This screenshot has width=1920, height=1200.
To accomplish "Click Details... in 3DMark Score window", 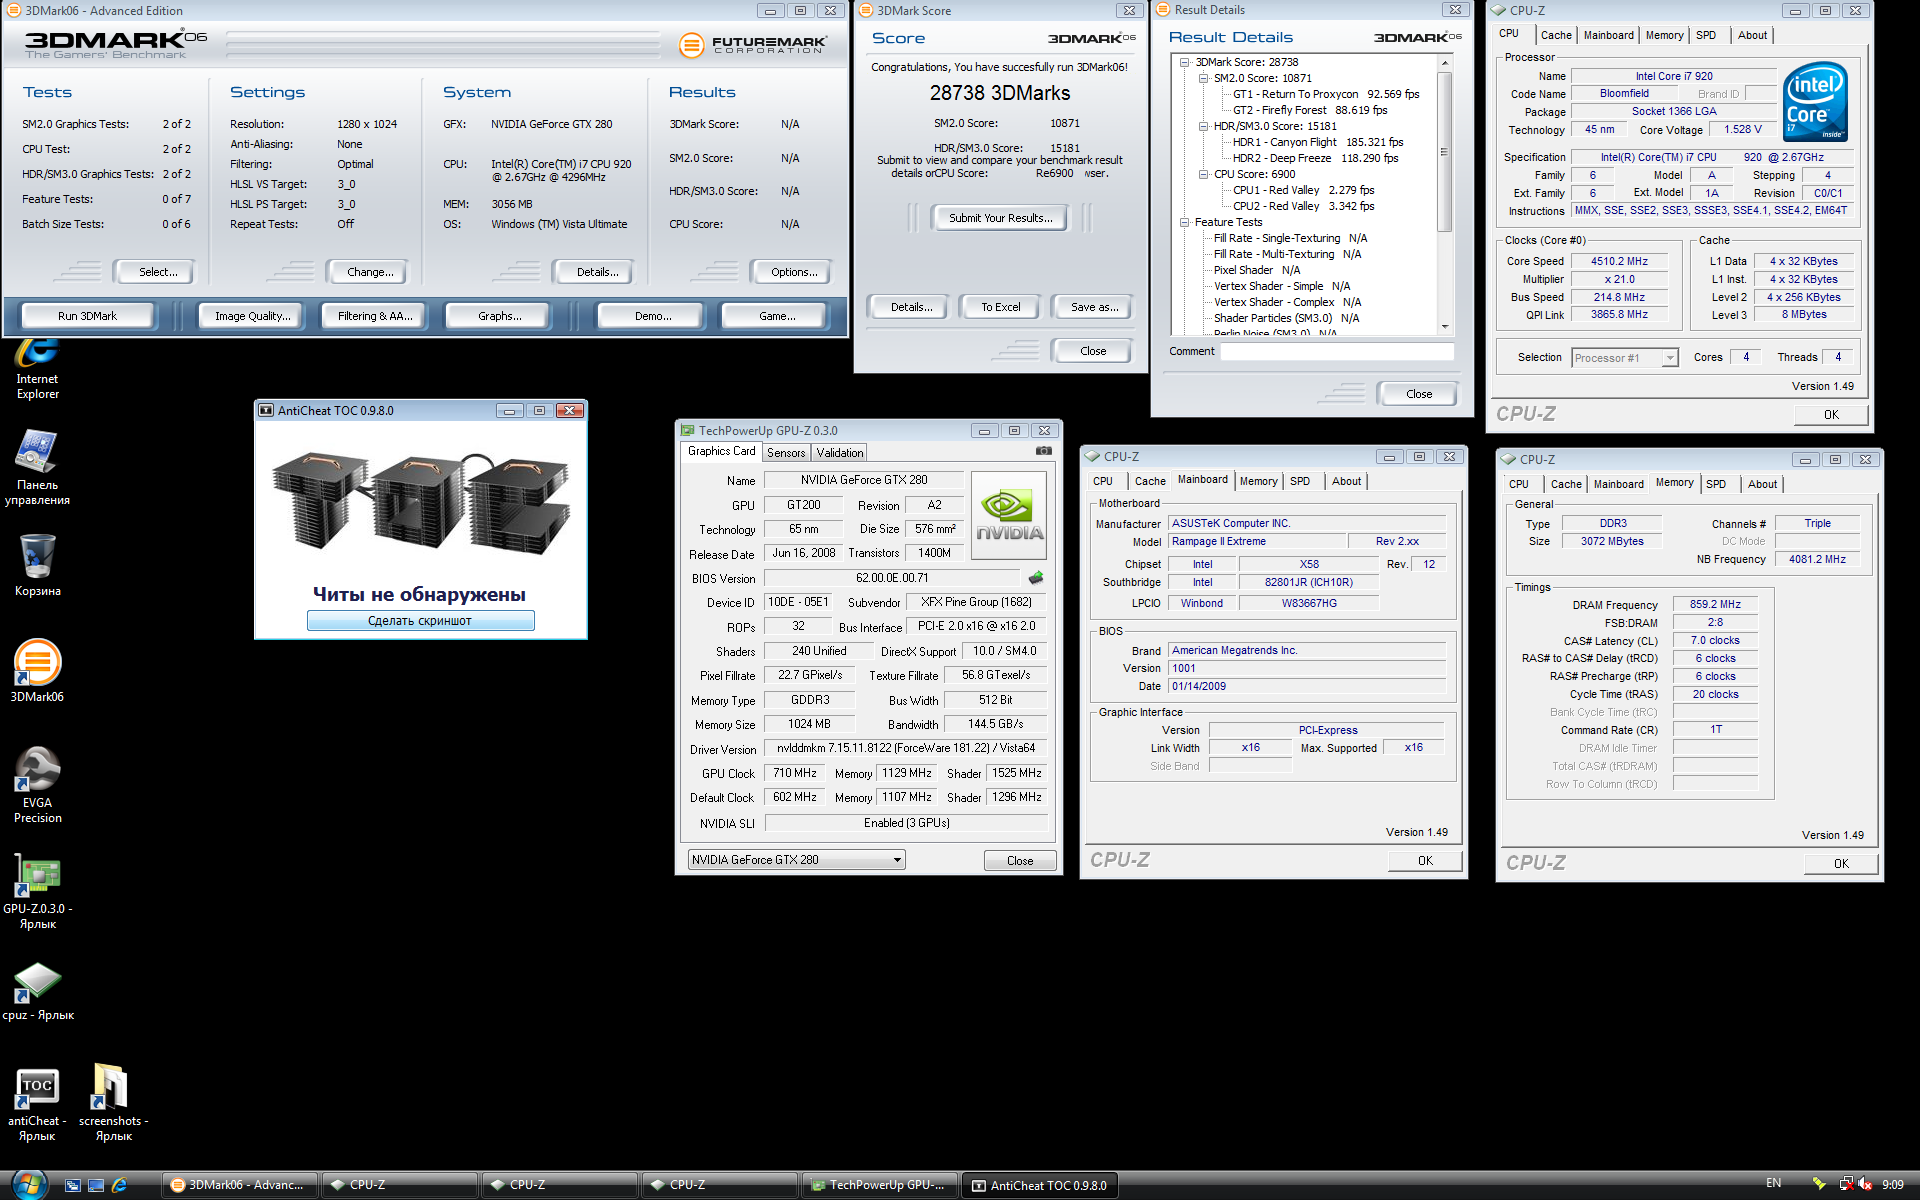I will [911, 307].
